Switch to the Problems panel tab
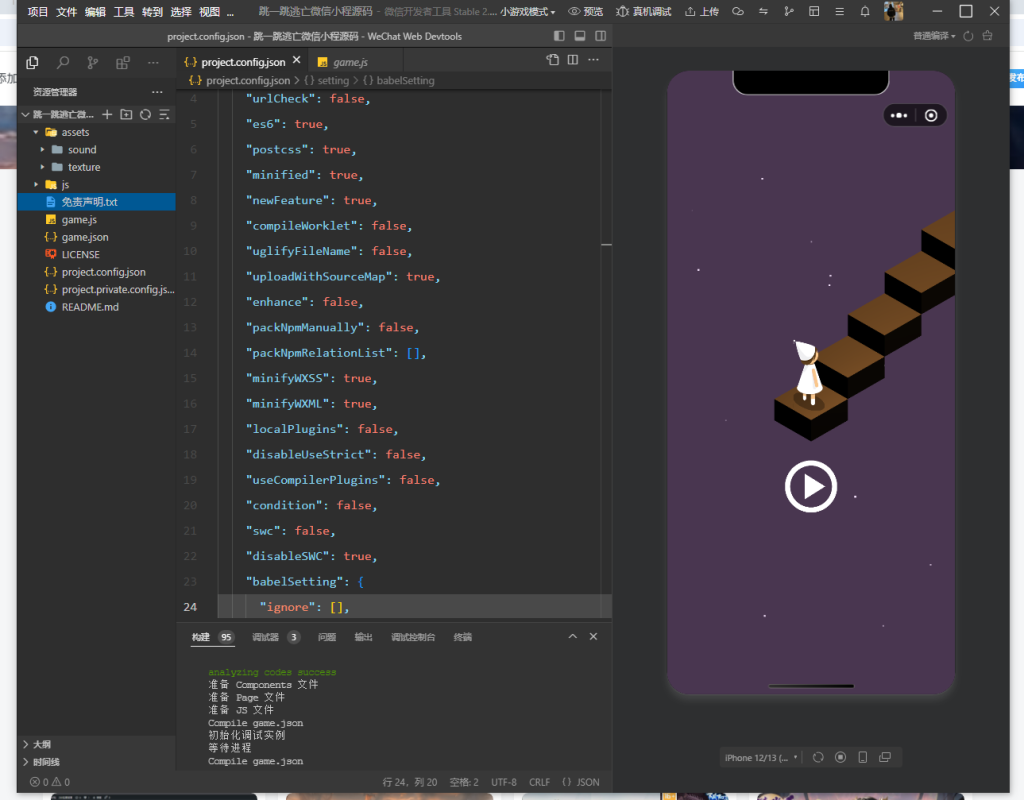The image size is (1024, 800). (x=327, y=637)
